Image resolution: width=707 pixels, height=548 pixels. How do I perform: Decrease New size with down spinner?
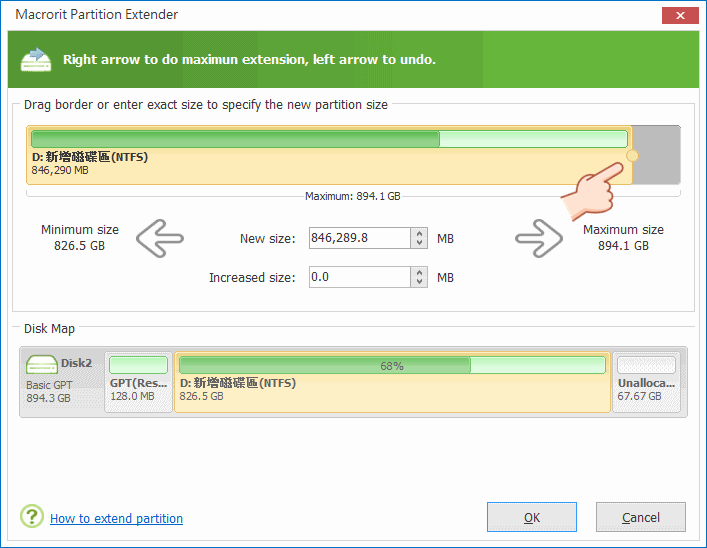click(419, 243)
